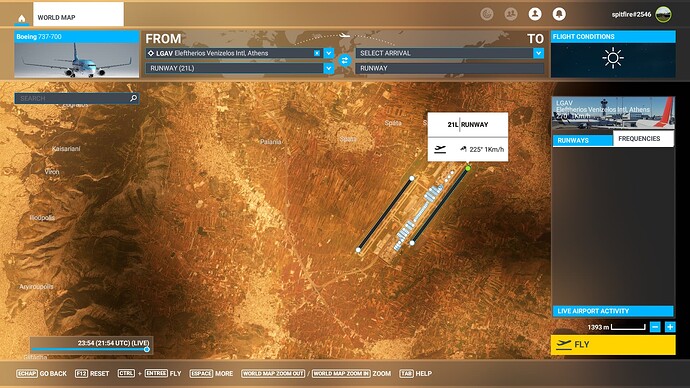Open the user profile icon
This screenshot has width=690, height=388.
tap(535, 14)
